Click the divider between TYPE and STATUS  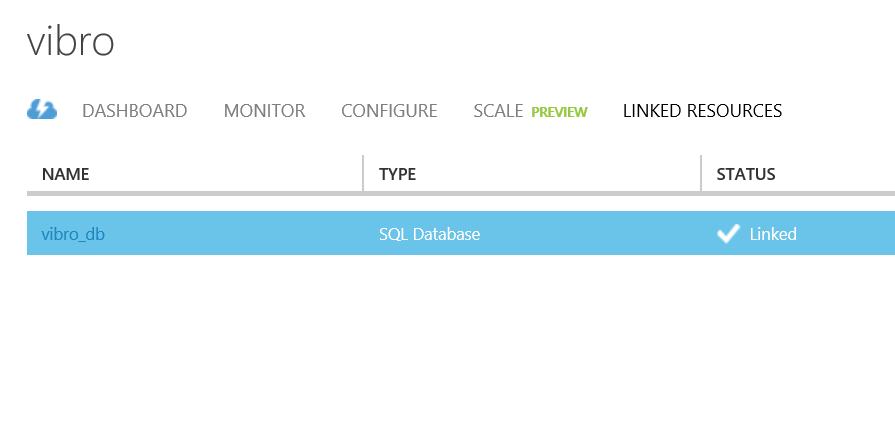click(701, 173)
